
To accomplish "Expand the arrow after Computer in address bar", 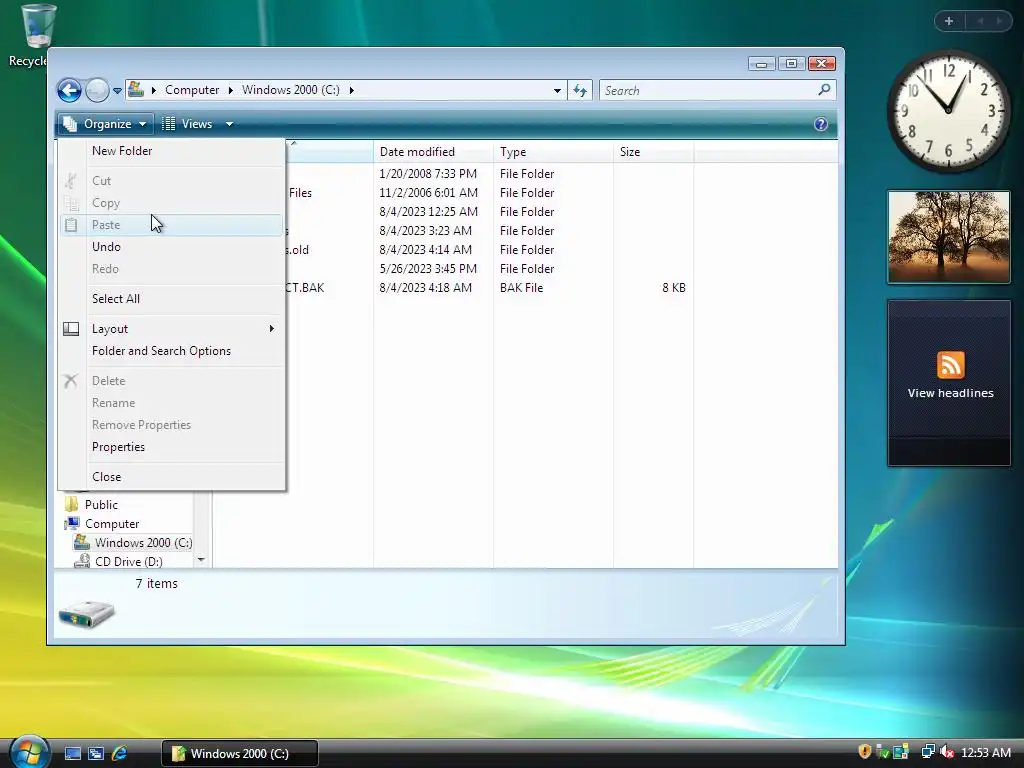I will pos(231,90).
